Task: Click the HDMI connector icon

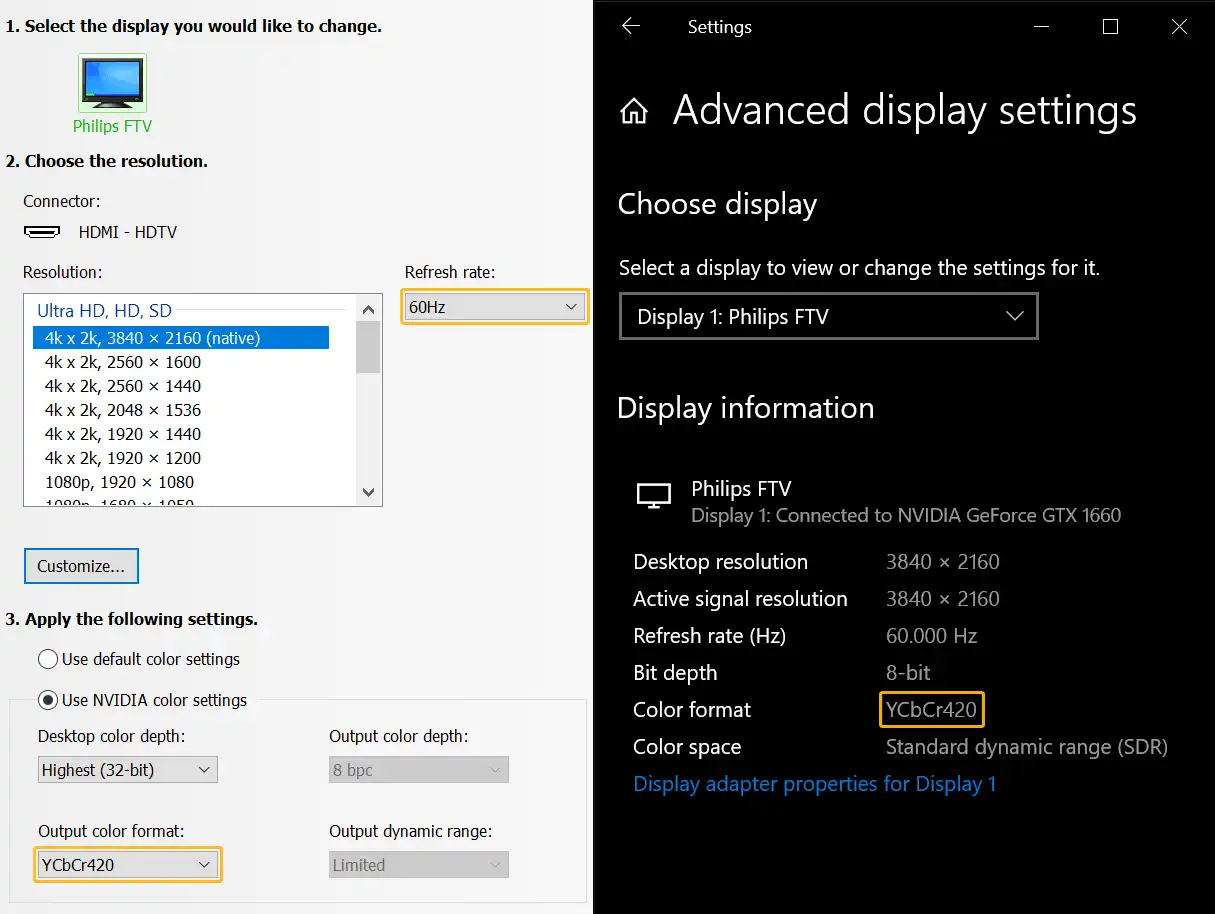Action: pyautogui.click(x=42, y=232)
